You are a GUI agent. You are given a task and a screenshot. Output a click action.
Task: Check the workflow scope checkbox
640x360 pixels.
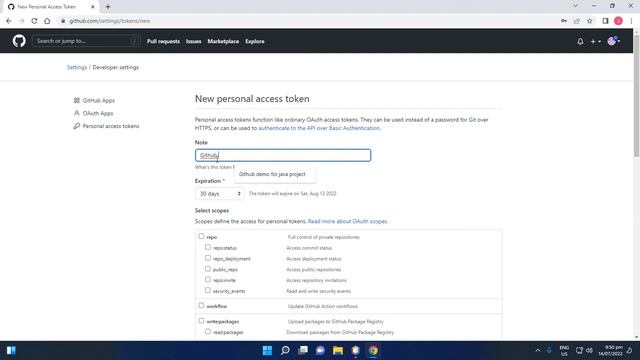(x=201, y=305)
